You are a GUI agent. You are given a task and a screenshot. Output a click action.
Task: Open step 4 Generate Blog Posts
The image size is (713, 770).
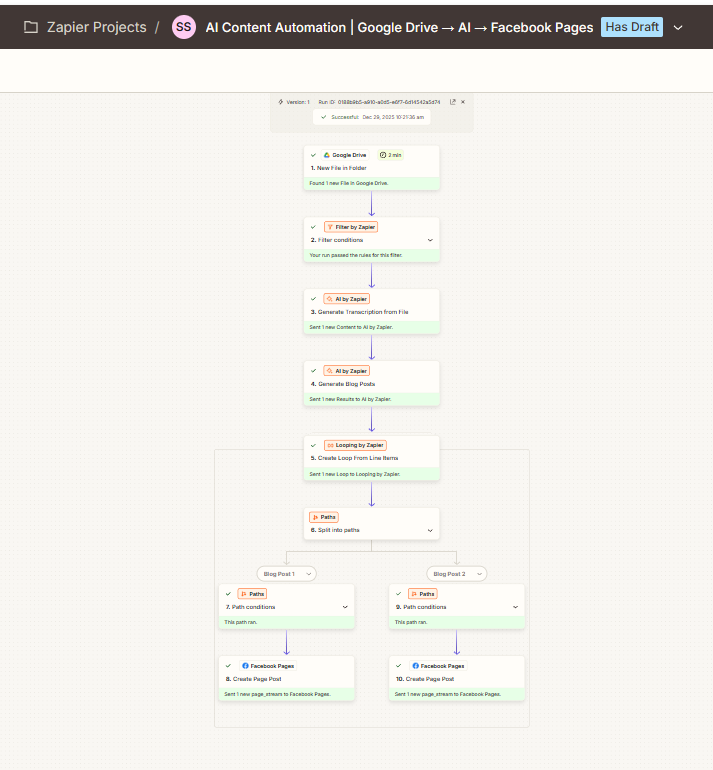point(343,384)
